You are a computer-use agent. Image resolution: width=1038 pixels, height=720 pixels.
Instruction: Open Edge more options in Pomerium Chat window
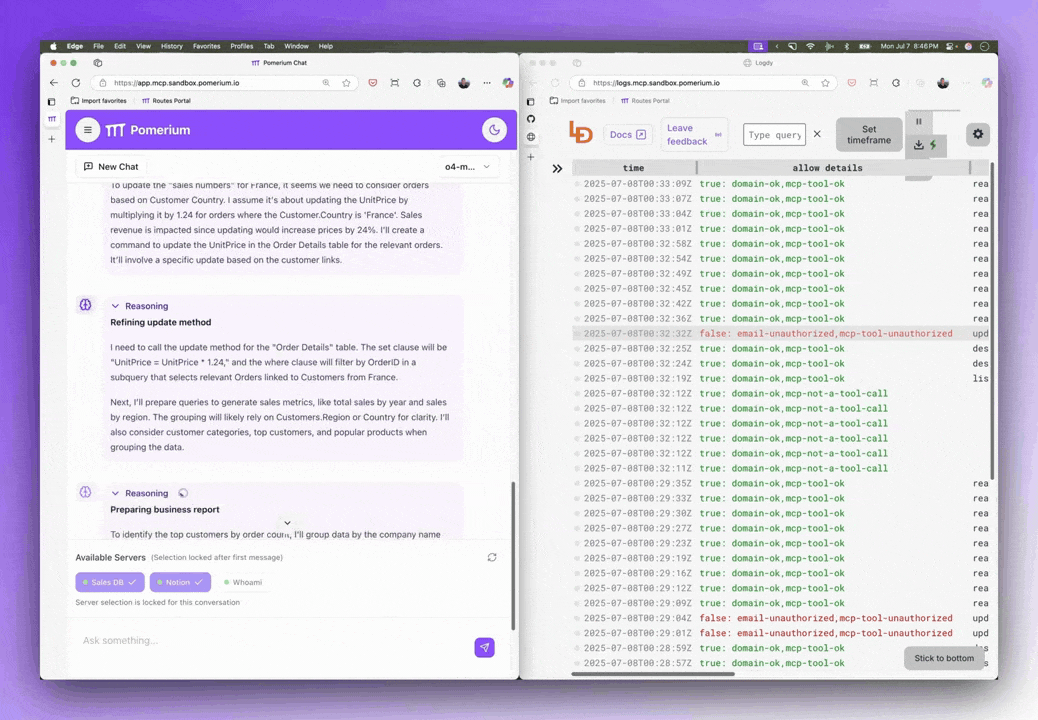pyautogui.click(x=487, y=83)
